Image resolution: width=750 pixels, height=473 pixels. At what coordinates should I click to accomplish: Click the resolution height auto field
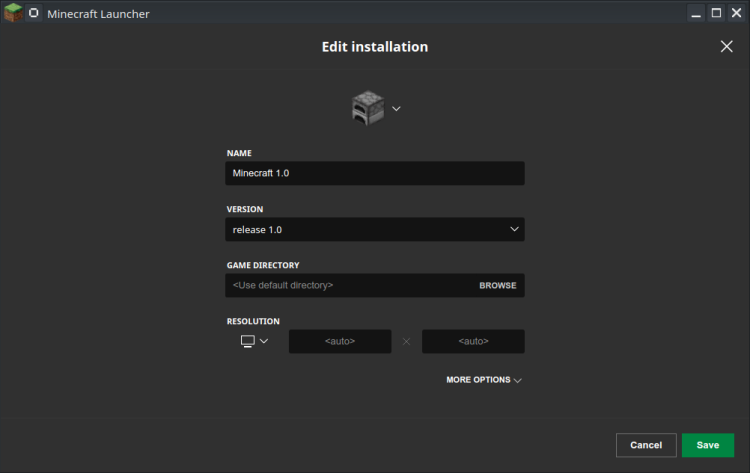tap(473, 341)
